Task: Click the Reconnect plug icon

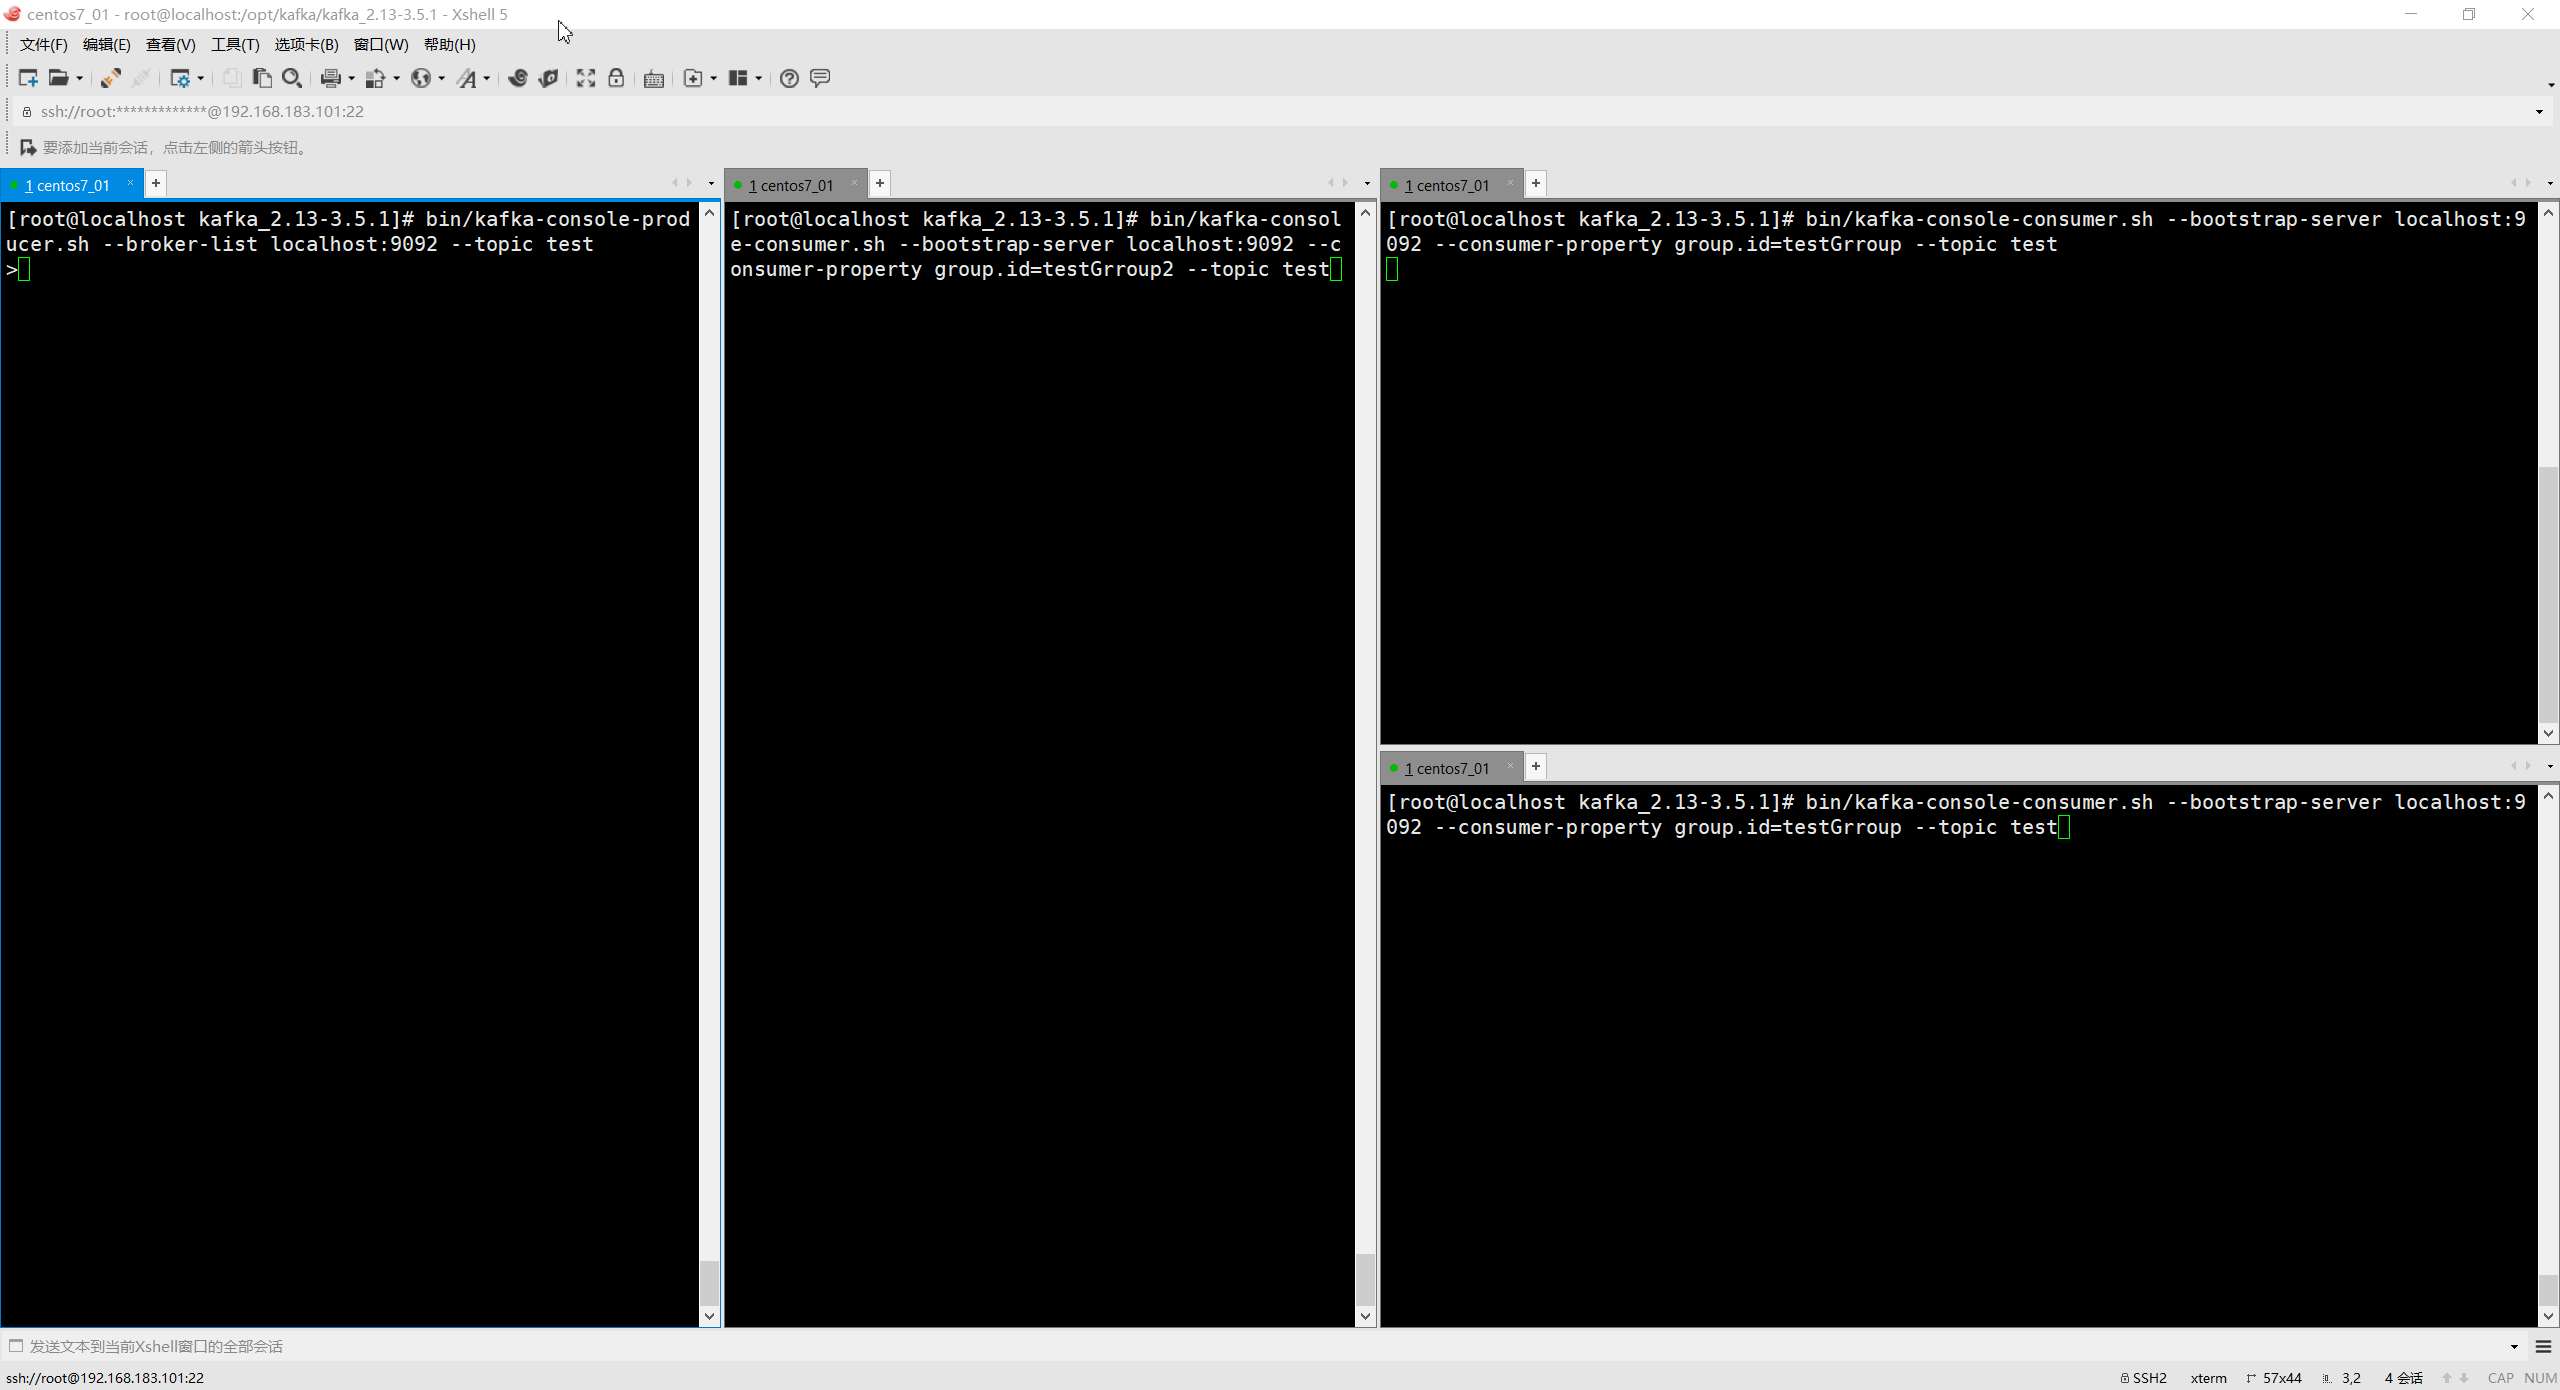Action: point(111,78)
